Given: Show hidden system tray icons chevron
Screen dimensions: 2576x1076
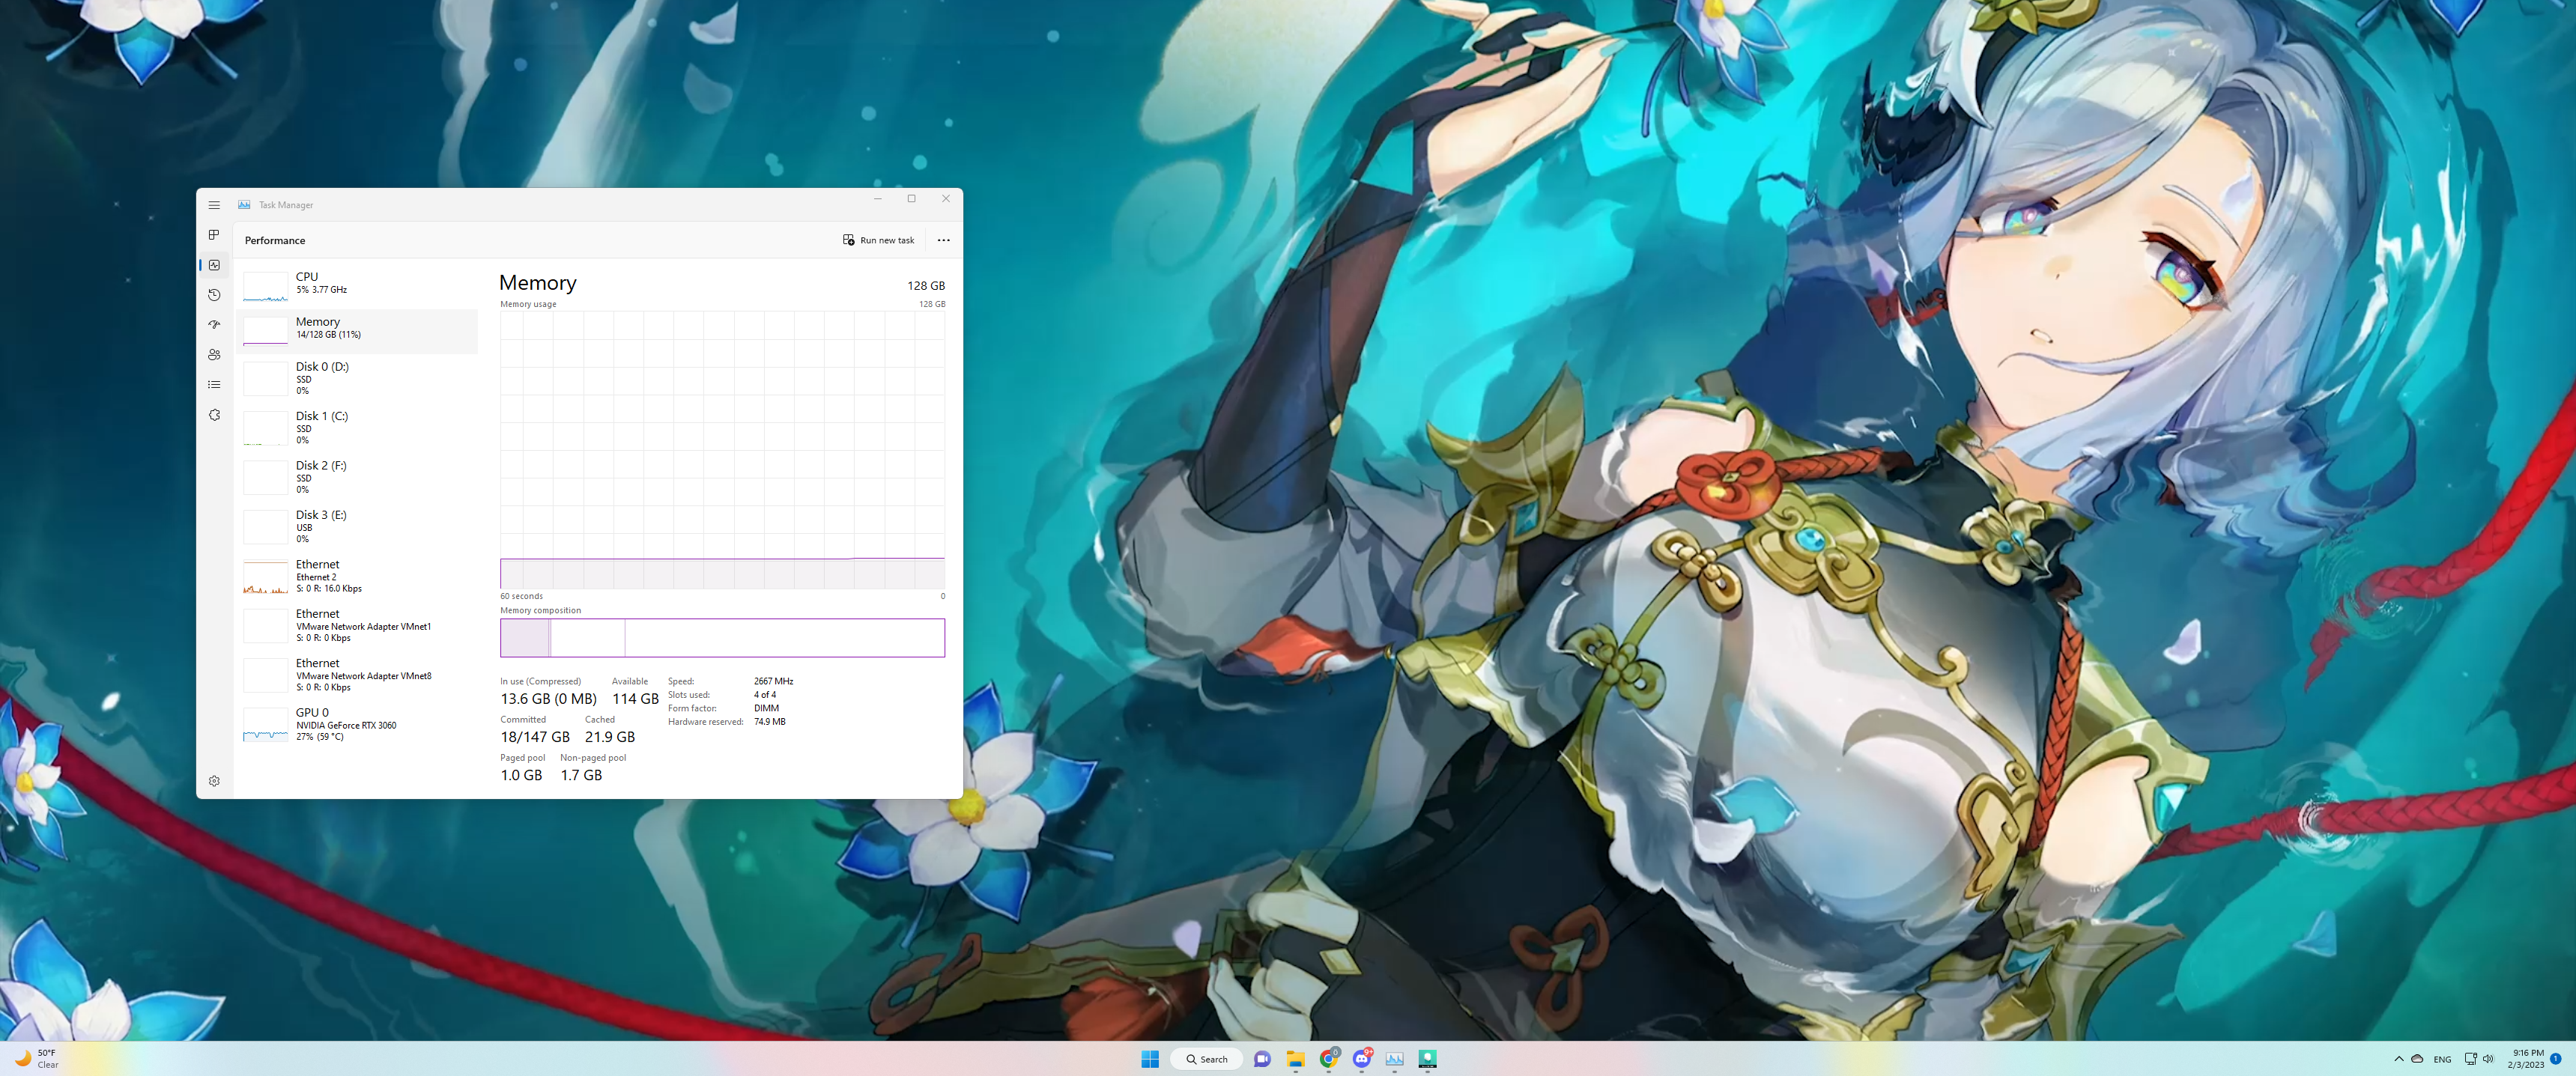Looking at the screenshot, I should coord(2399,1059).
